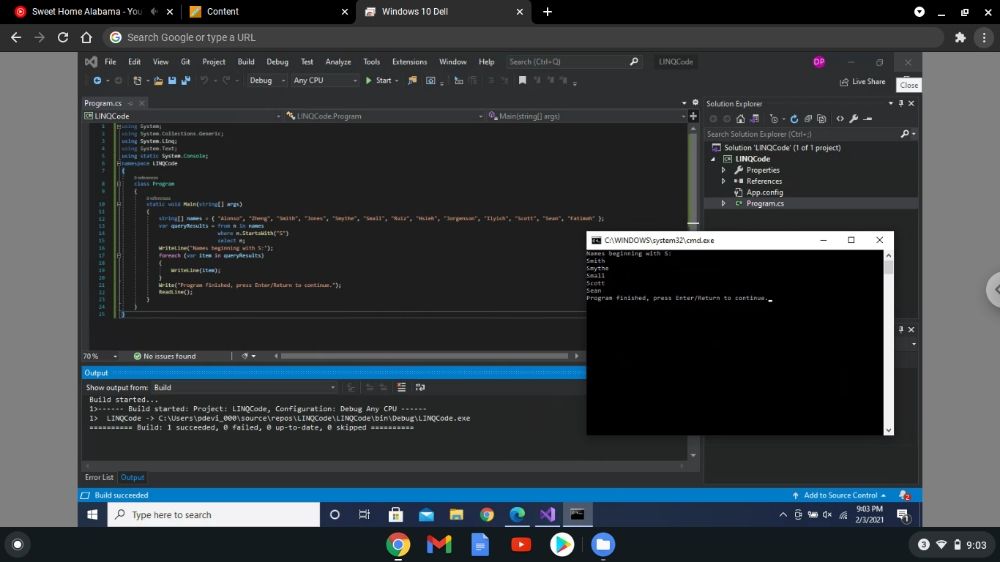Open the Debug configuration dropdown
Image resolution: width=1000 pixels, height=562 pixels.
[x=267, y=80]
